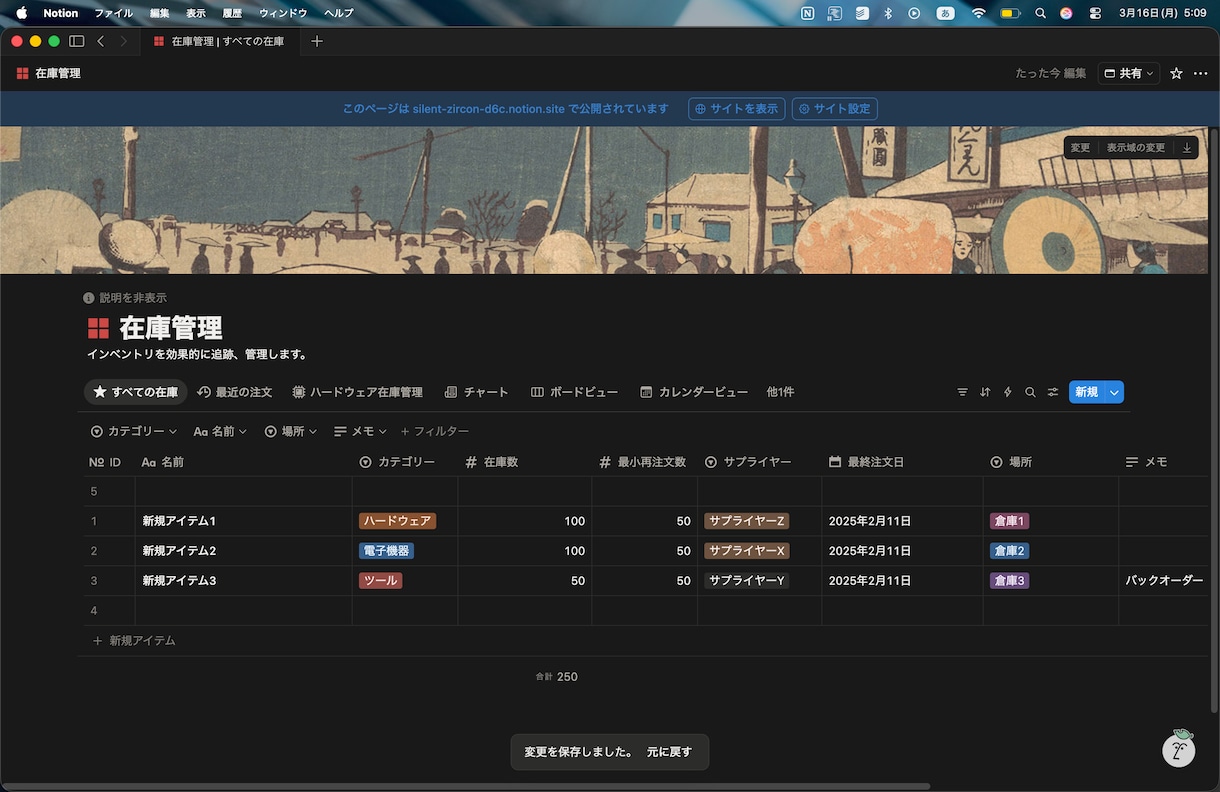Click 元に戻す in the toast

coord(669,752)
